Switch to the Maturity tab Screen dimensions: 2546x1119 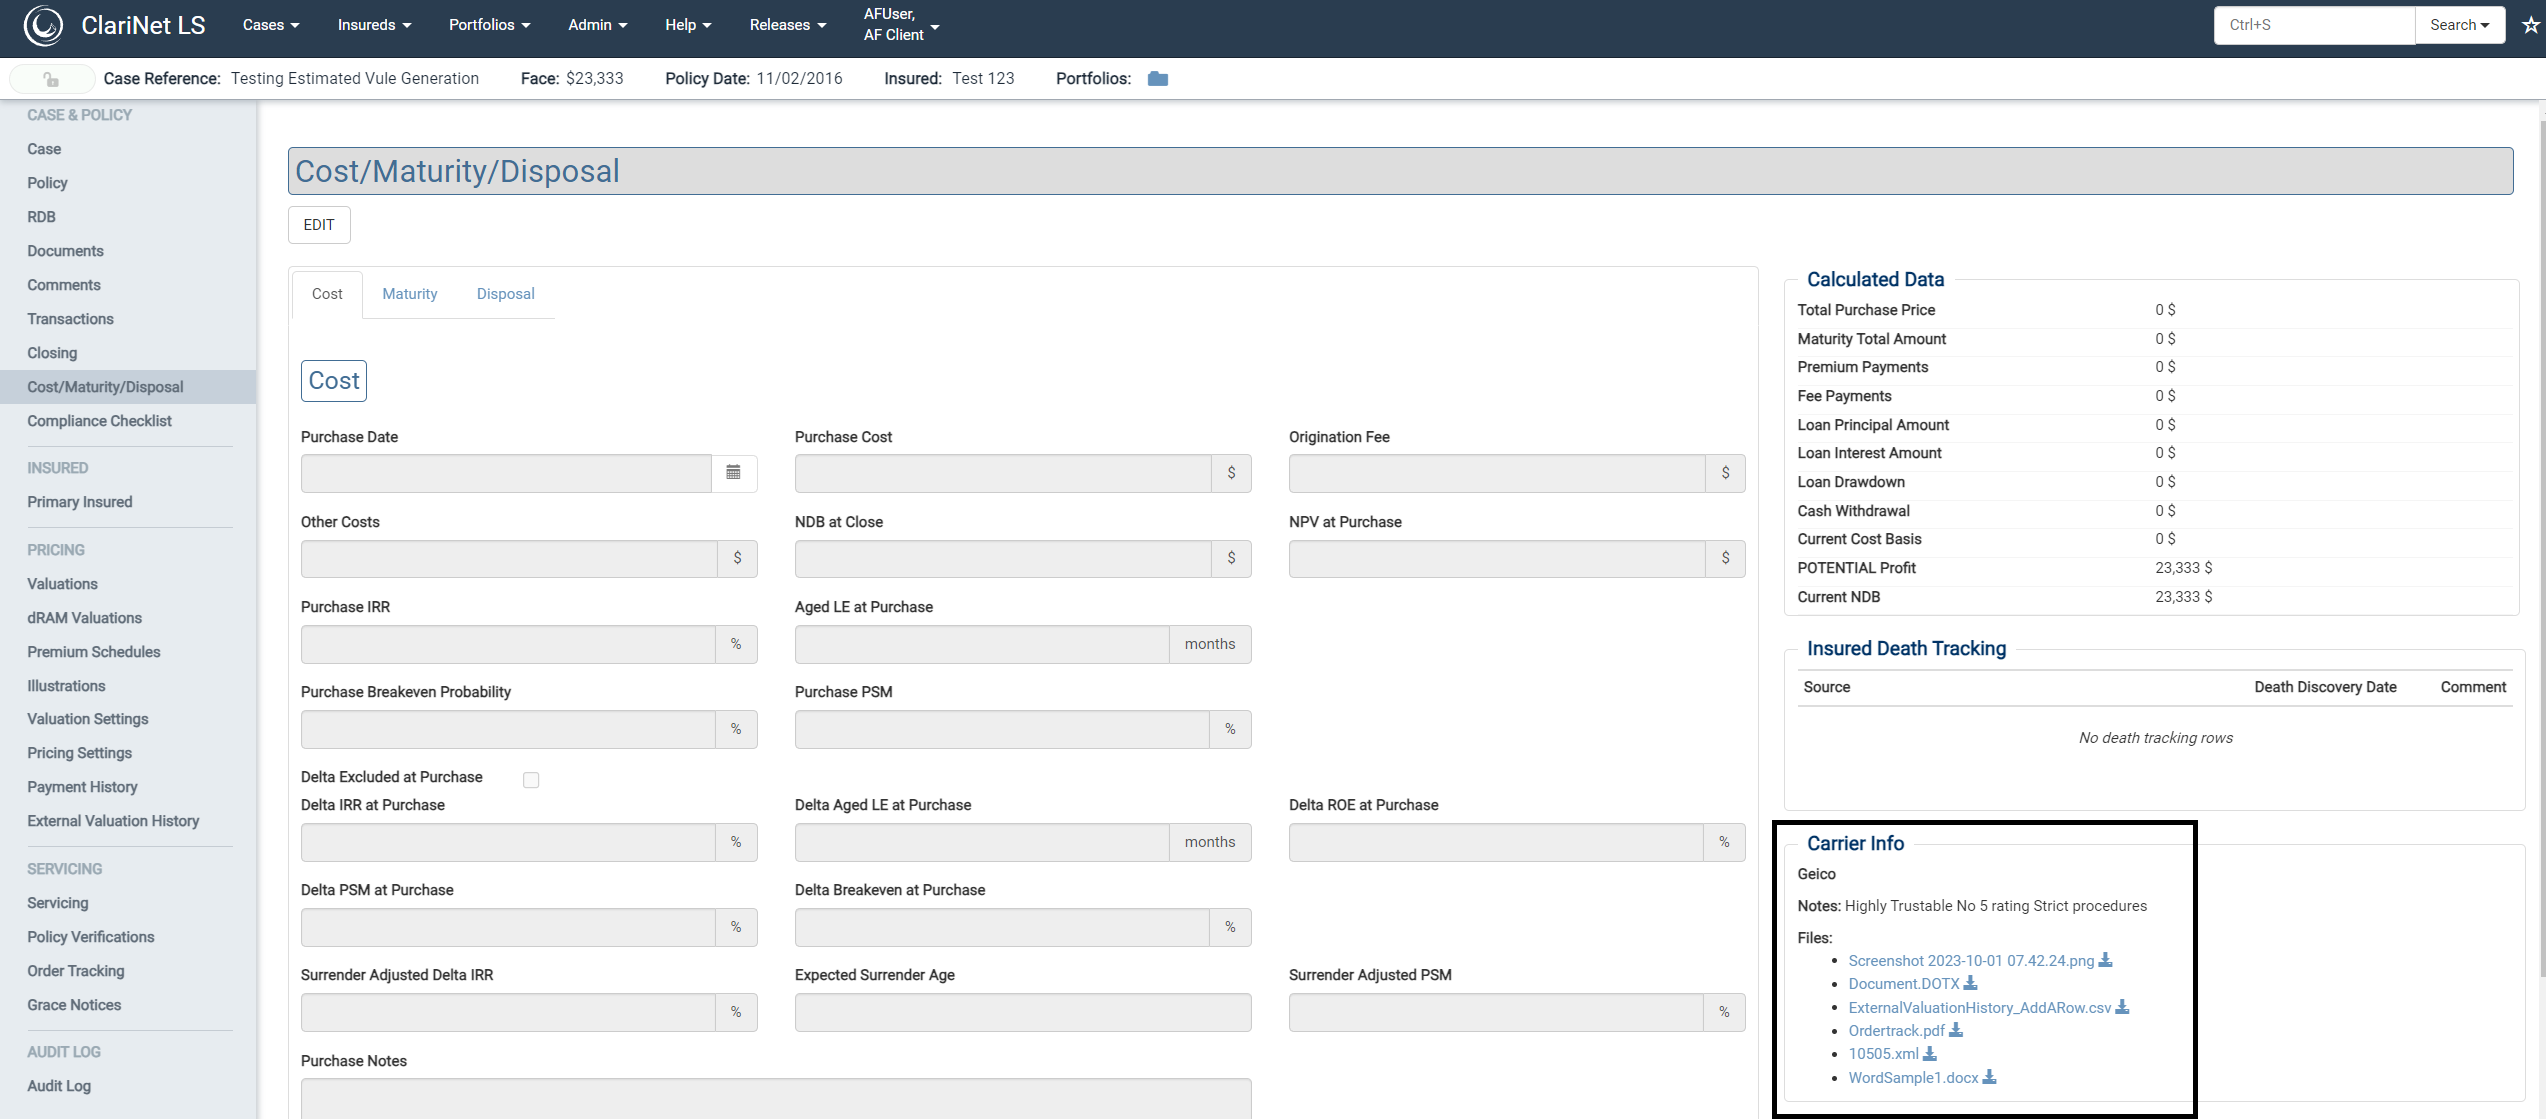click(410, 294)
